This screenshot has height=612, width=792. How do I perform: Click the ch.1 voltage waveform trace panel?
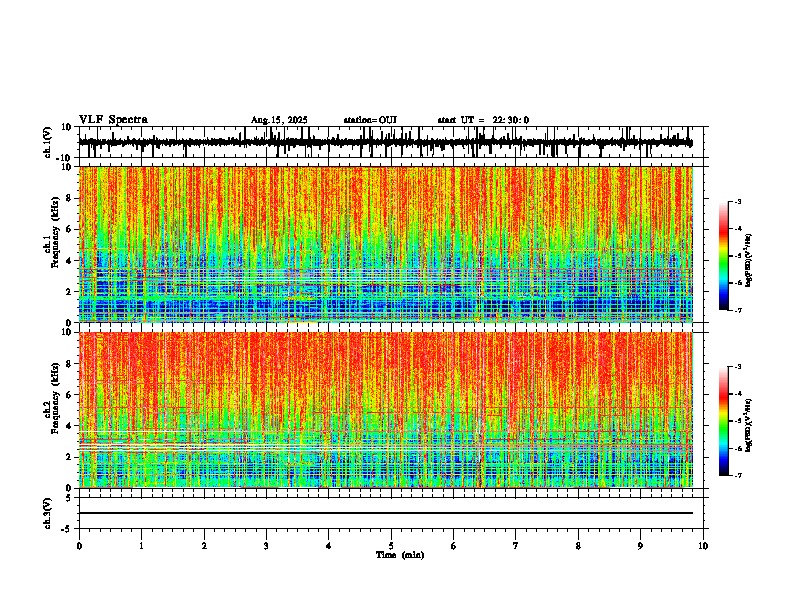[391, 142]
